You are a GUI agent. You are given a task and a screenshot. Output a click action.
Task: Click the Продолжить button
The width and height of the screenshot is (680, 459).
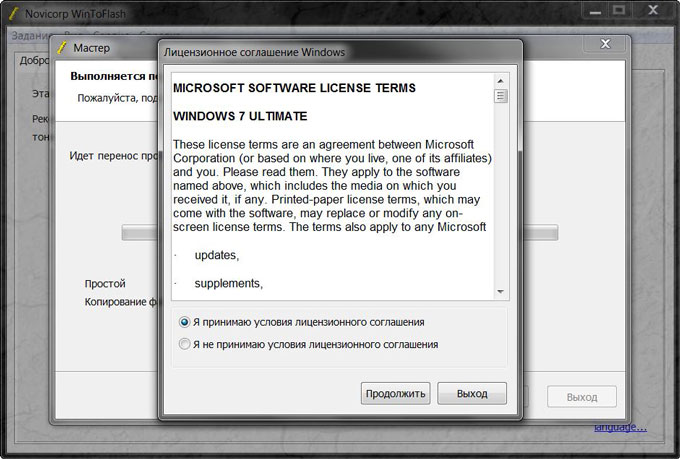(x=395, y=393)
